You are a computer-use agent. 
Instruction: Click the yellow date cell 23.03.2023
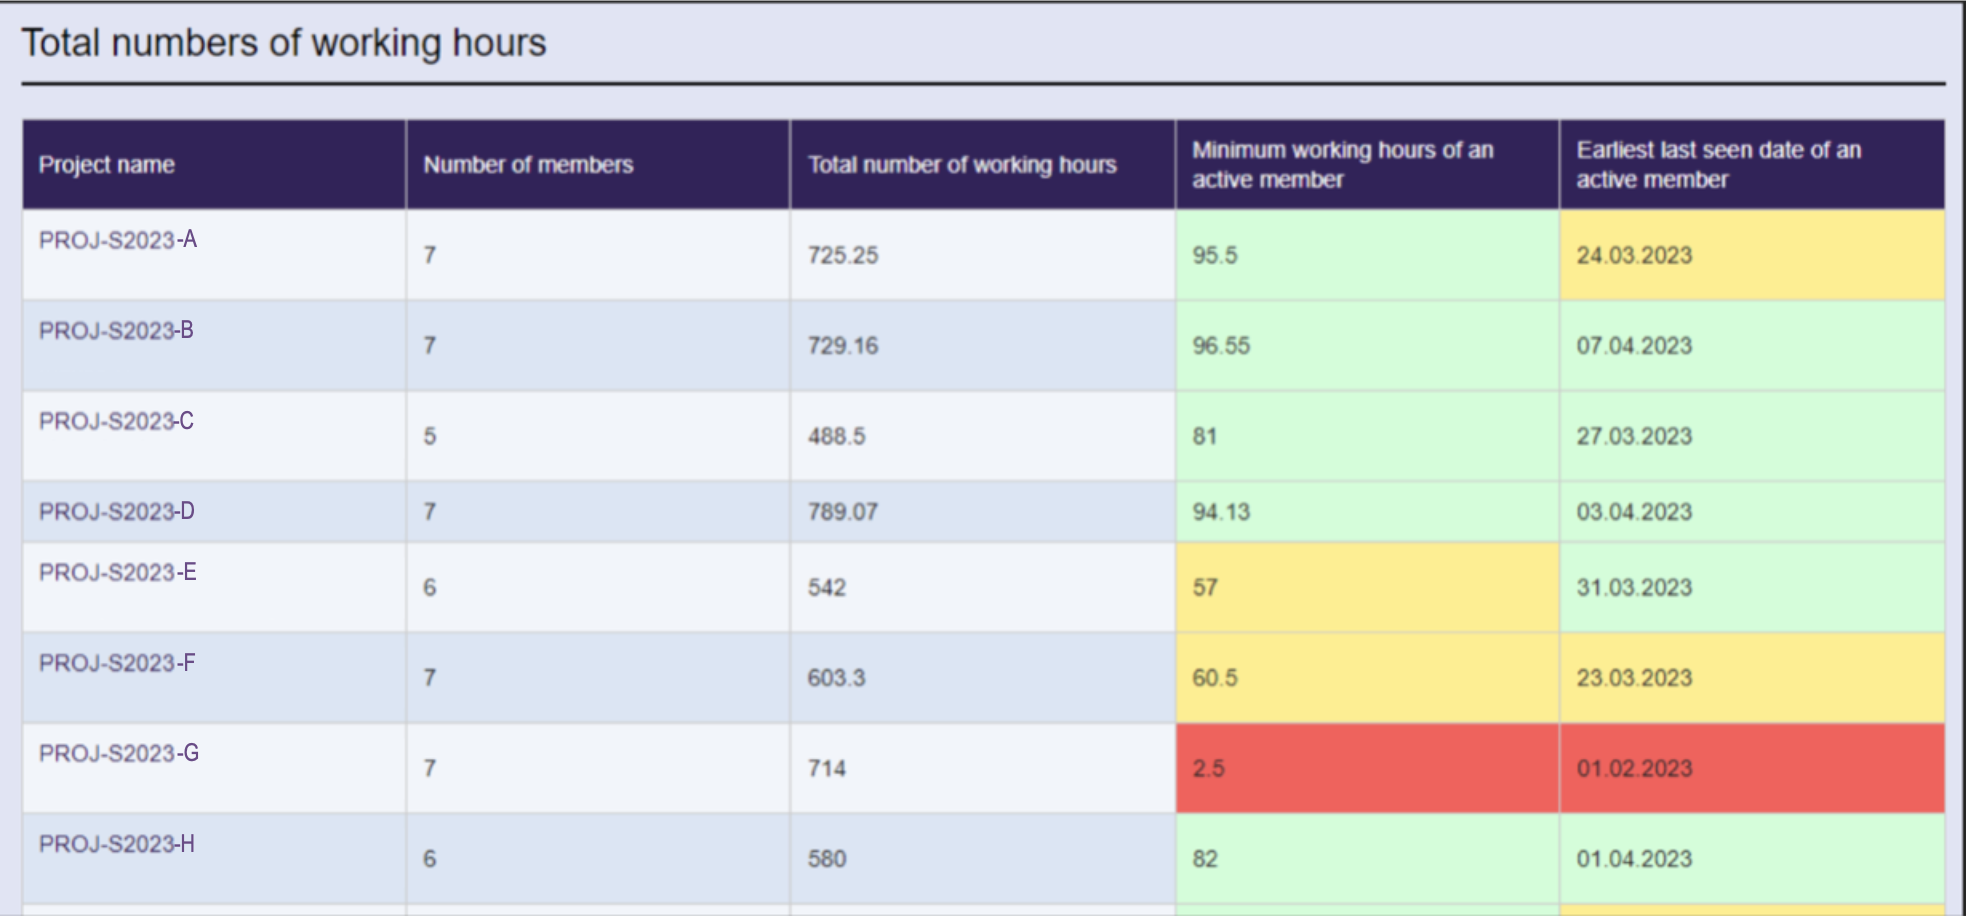[x=1752, y=678]
